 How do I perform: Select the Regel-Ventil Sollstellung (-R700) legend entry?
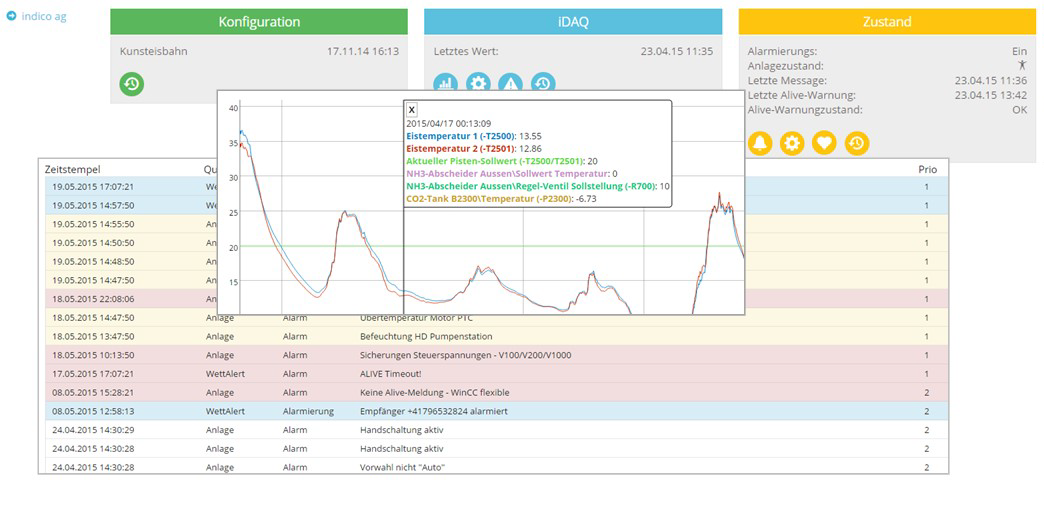point(538,186)
